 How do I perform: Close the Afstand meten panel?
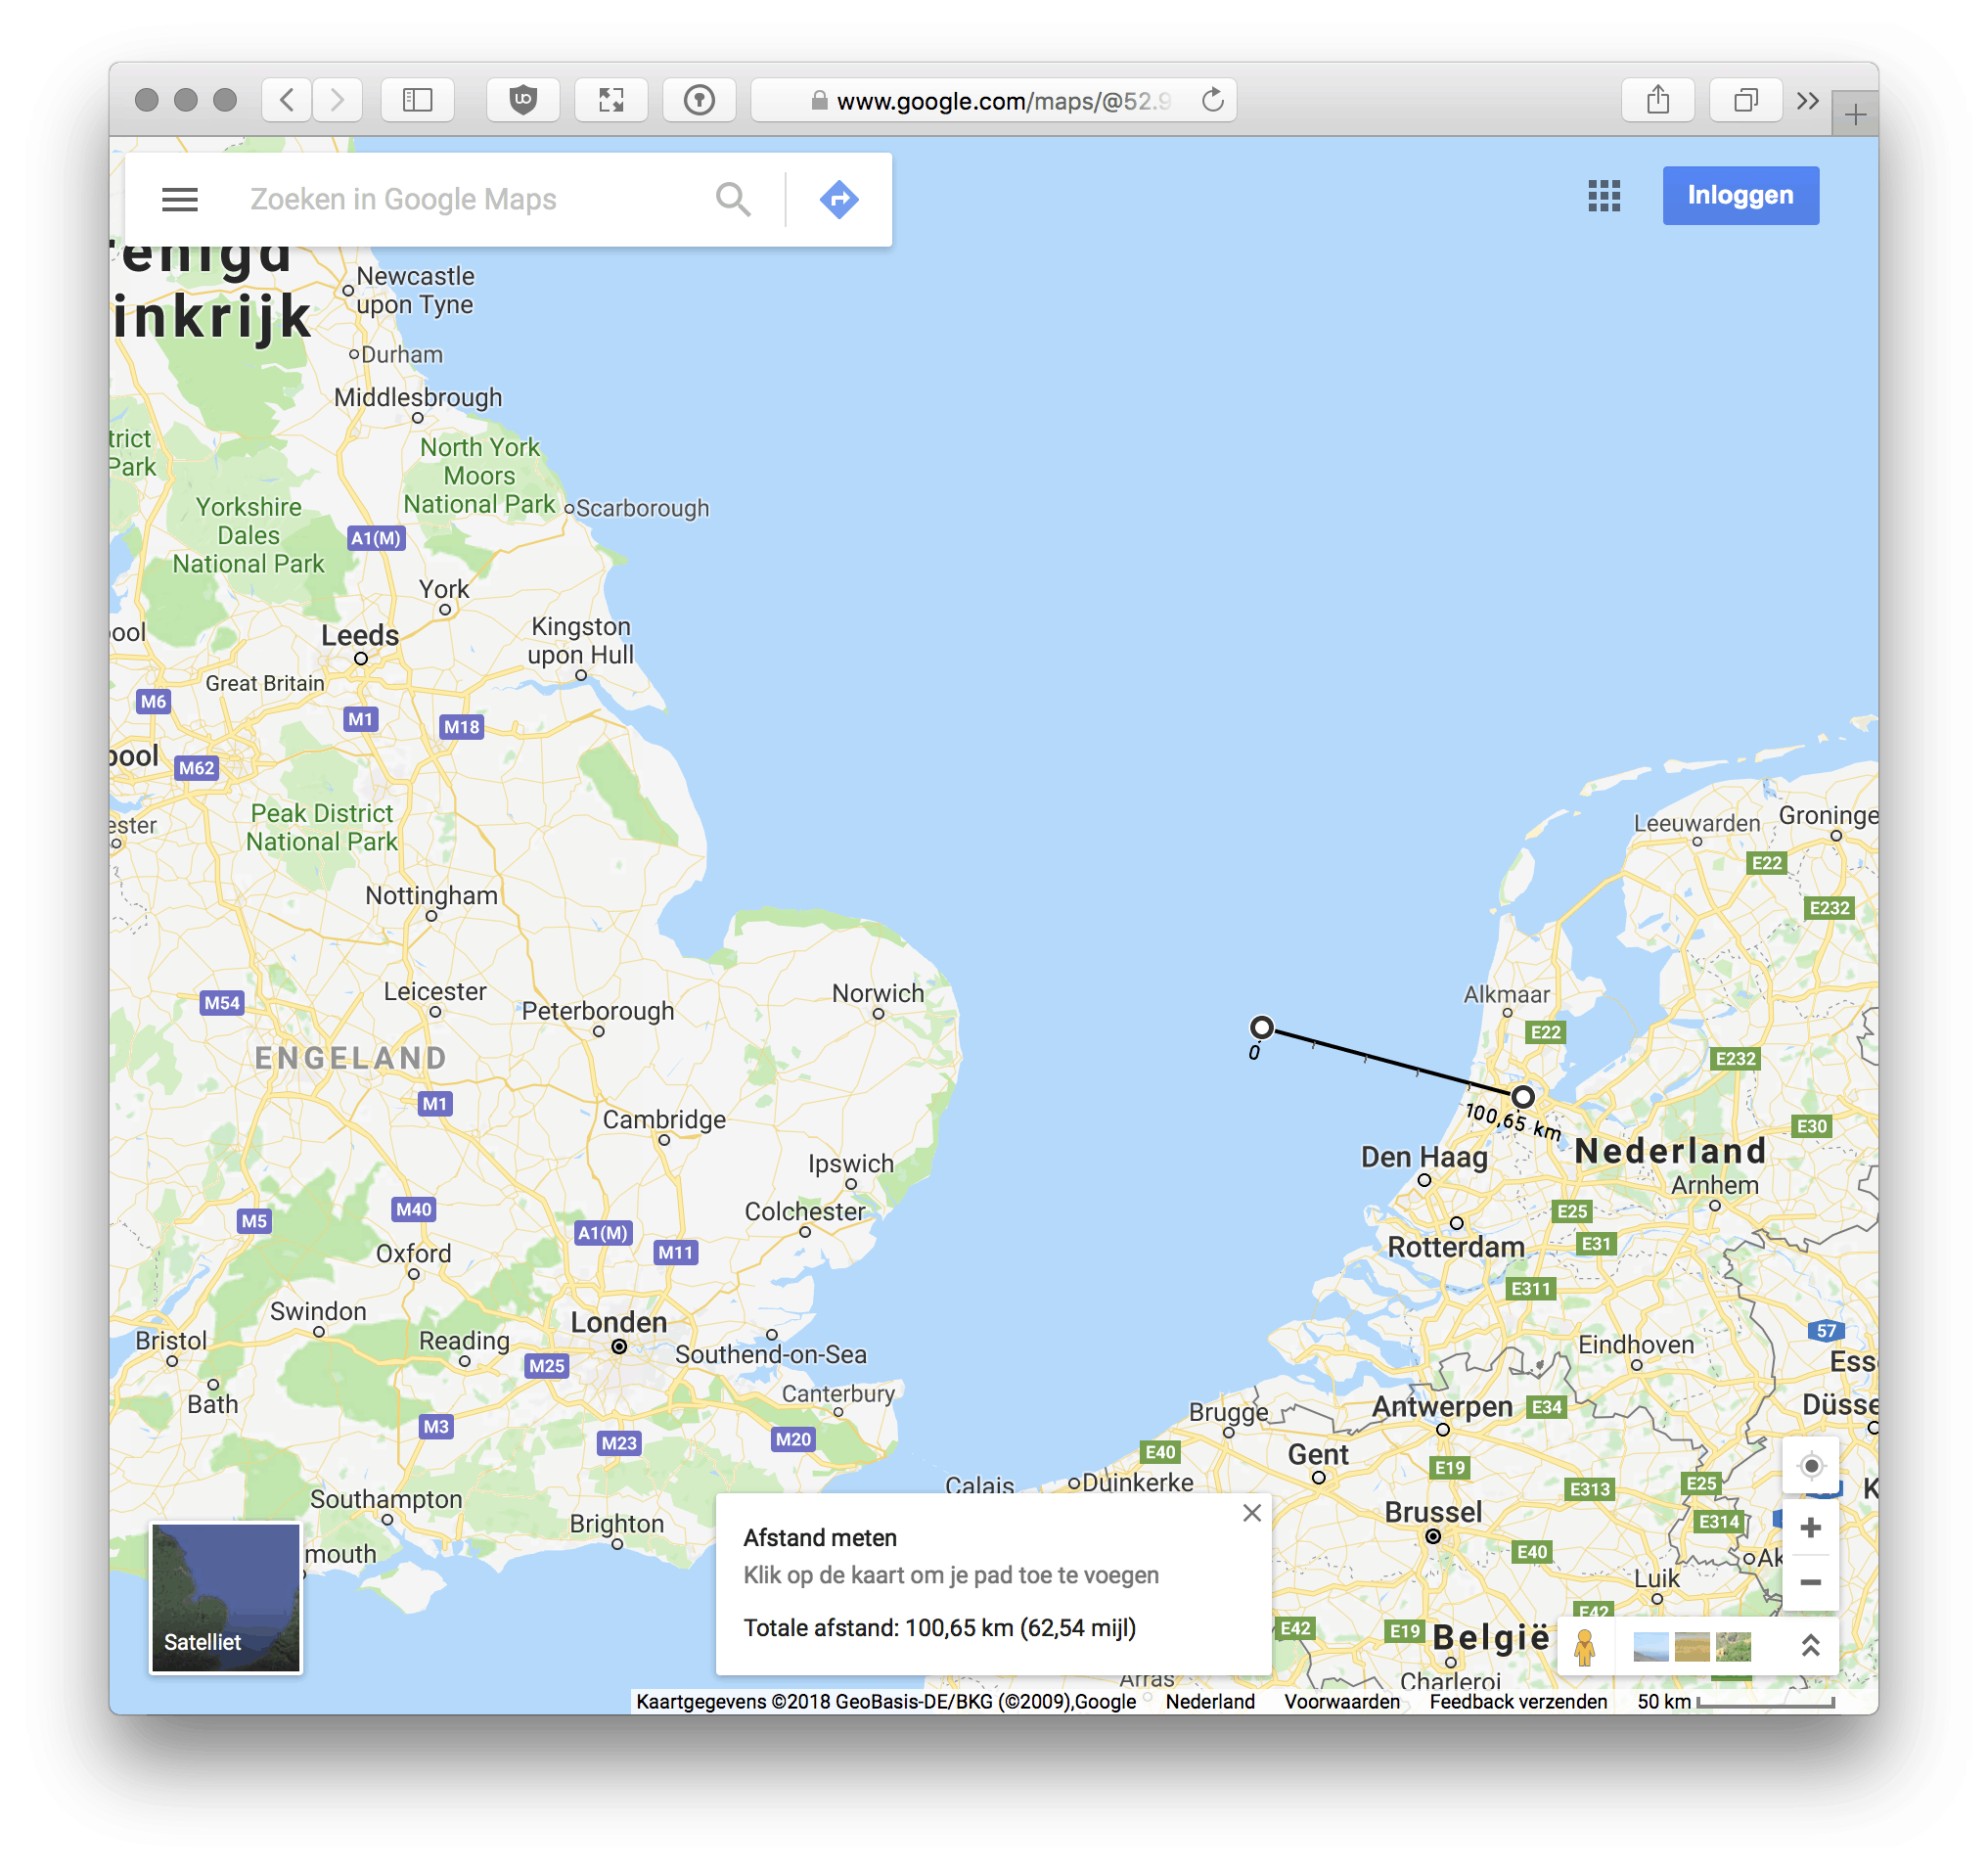tap(1251, 1513)
